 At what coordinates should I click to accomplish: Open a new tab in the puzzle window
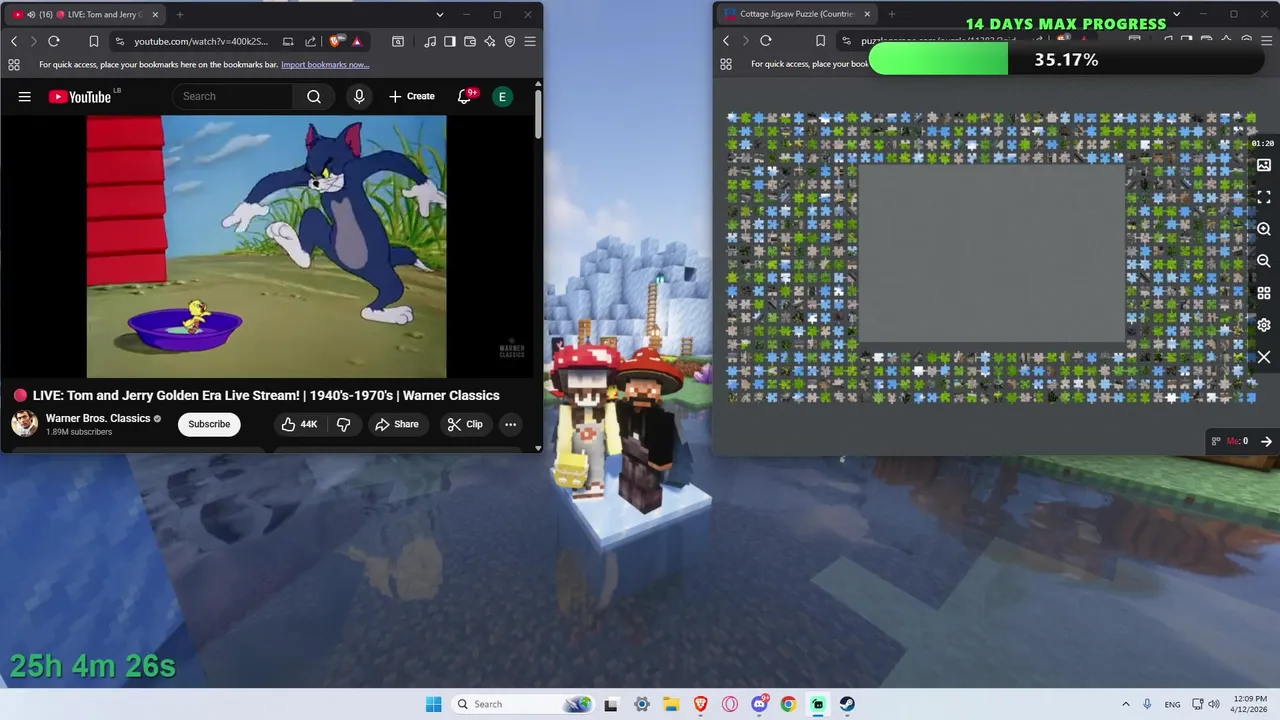click(891, 14)
